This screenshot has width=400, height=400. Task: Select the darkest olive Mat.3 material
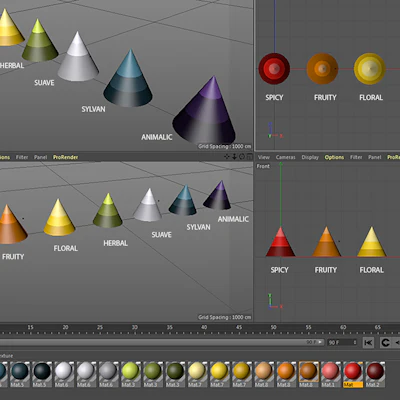(175, 374)
